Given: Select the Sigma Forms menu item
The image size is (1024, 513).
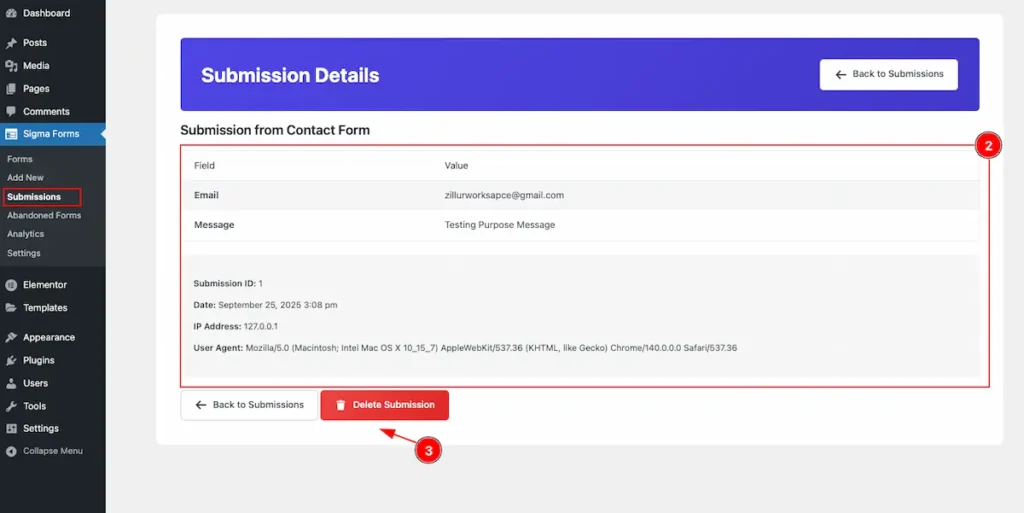Looking at the screenshot, I should pos(52,134).
